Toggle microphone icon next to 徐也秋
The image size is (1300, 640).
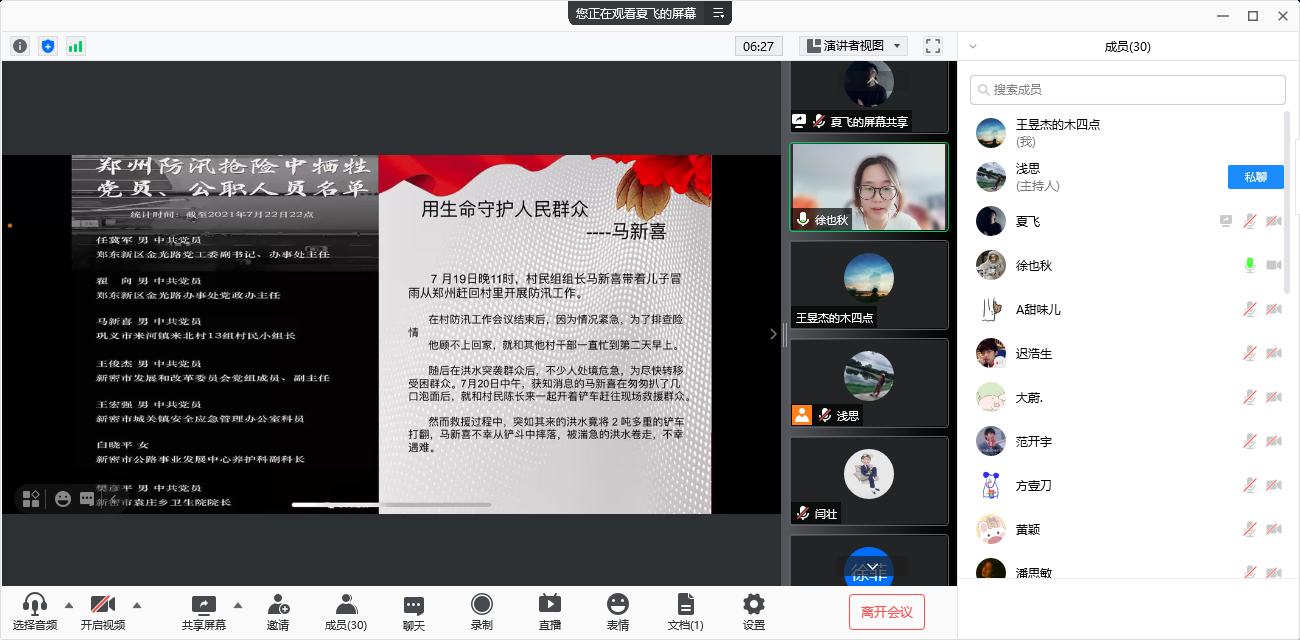click(x=1249, y=265)
